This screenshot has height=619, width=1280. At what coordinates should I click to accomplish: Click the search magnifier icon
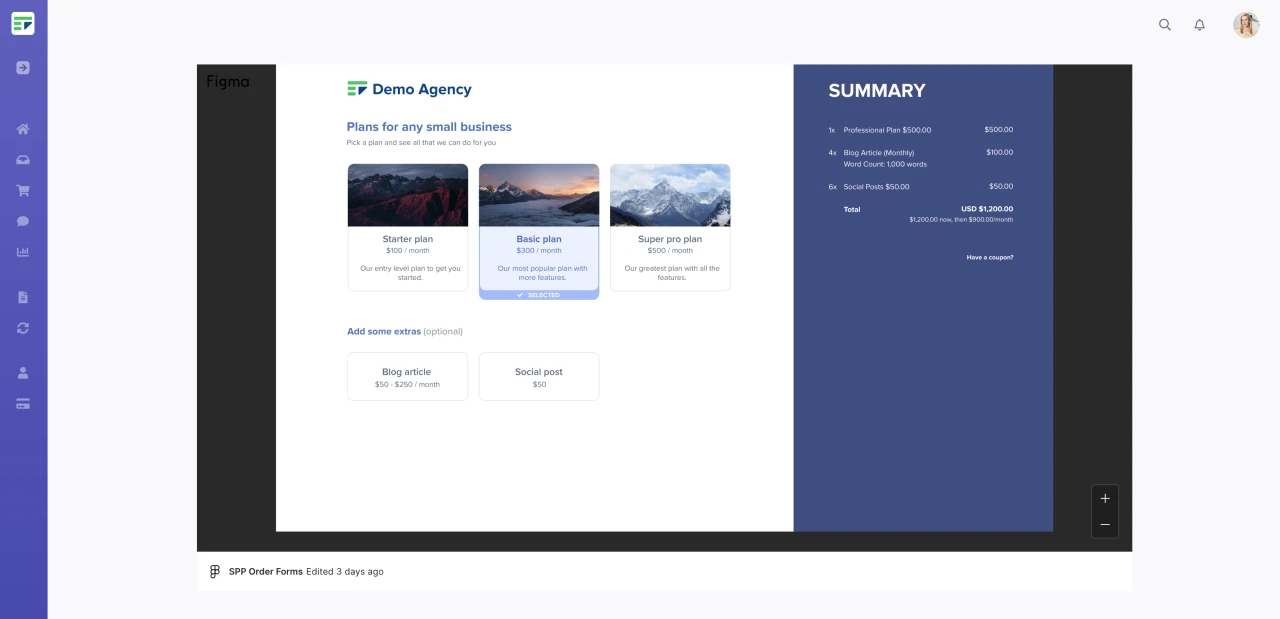pos(1165,25)
